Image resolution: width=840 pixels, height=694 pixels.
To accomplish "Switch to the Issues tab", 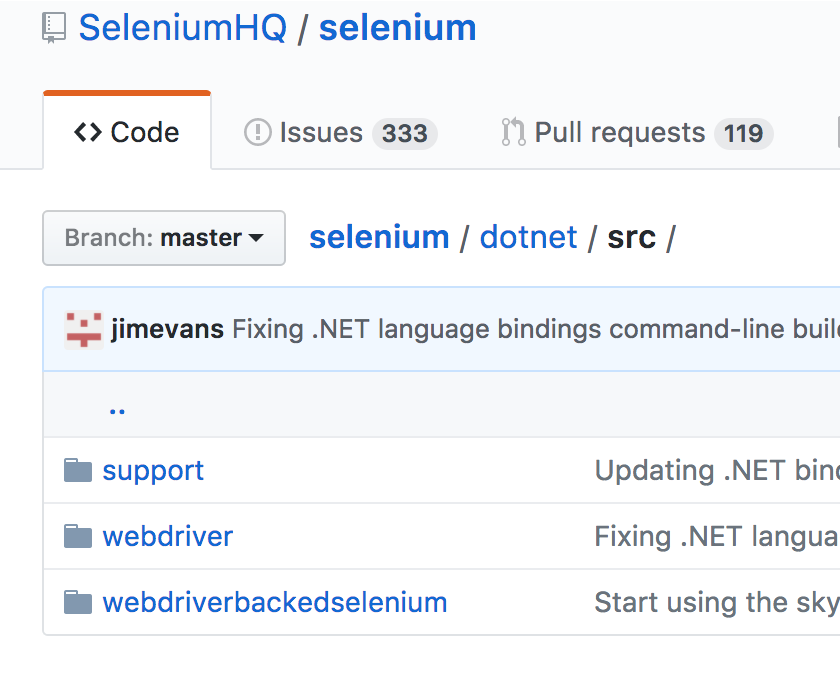I will coord(341,132).
